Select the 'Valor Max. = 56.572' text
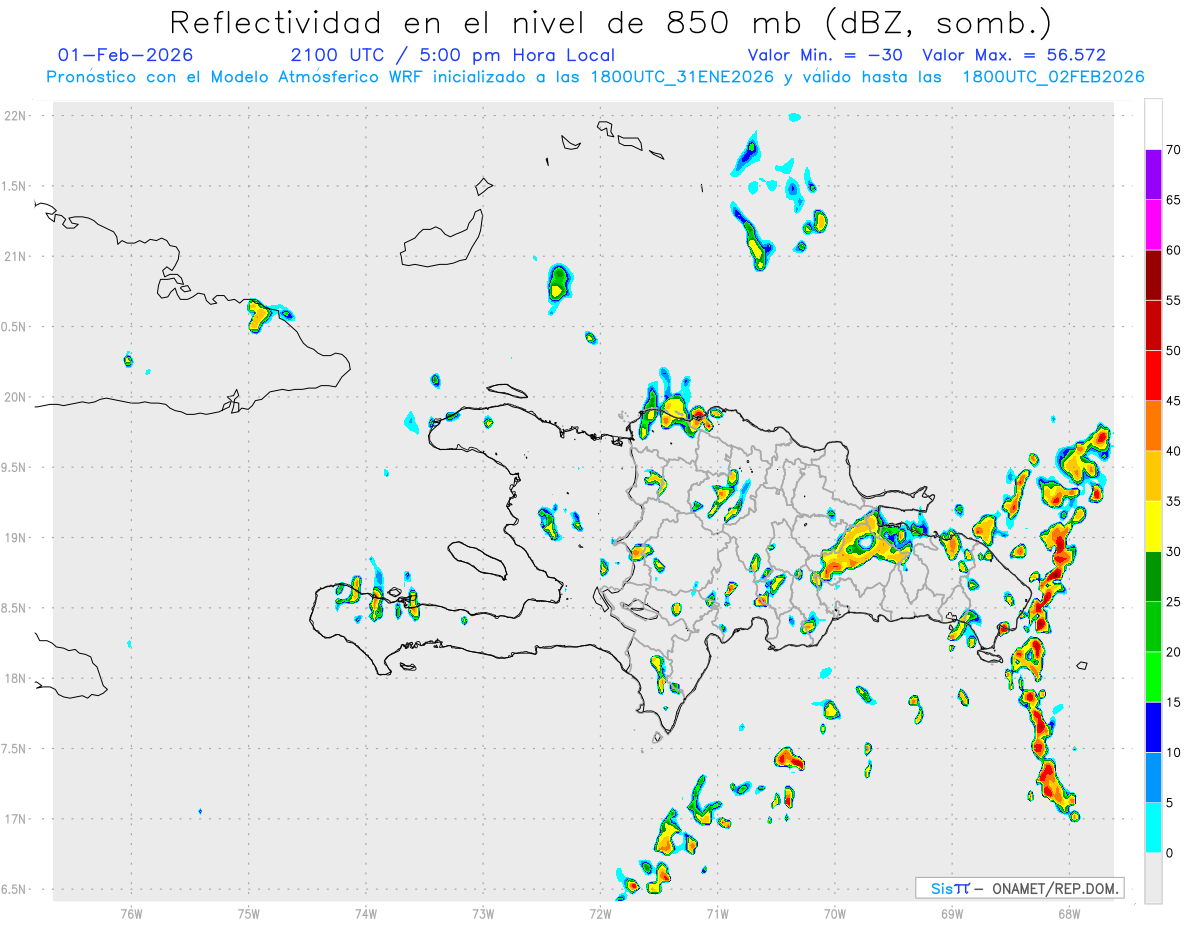The width and height of the screenshot is (1200, 927). click(x=1014, y=55)
